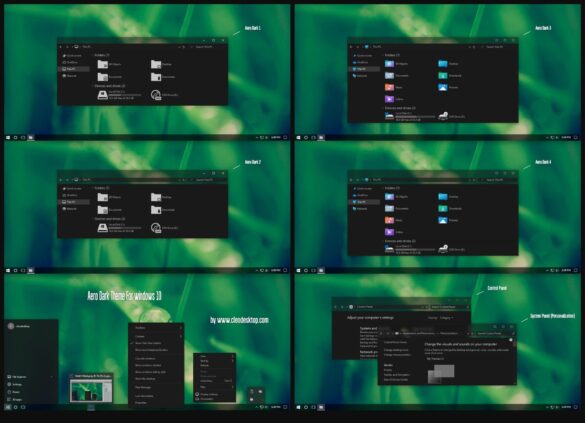Toggle checked Show Task View button entry
The height and width of the screenshot is (423, 585).
[156, 343]
